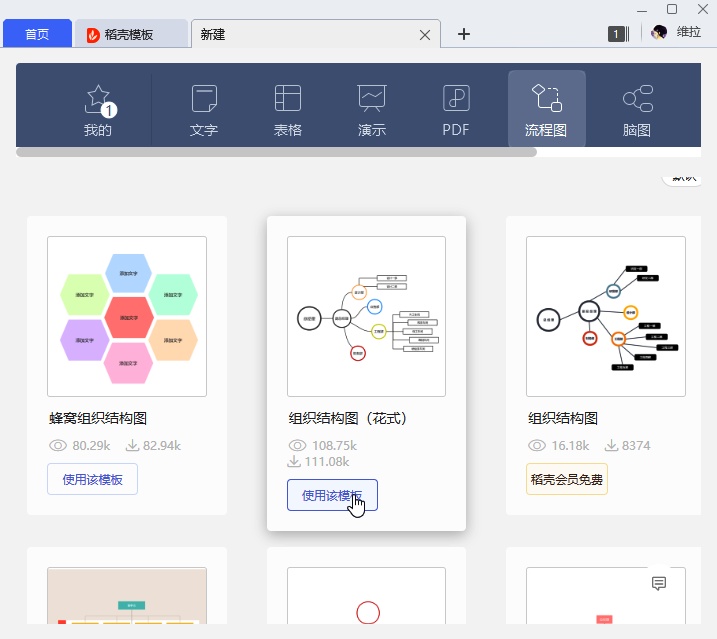Open the 蜂窝组织结构图 thumbnail

pos(127,316)
